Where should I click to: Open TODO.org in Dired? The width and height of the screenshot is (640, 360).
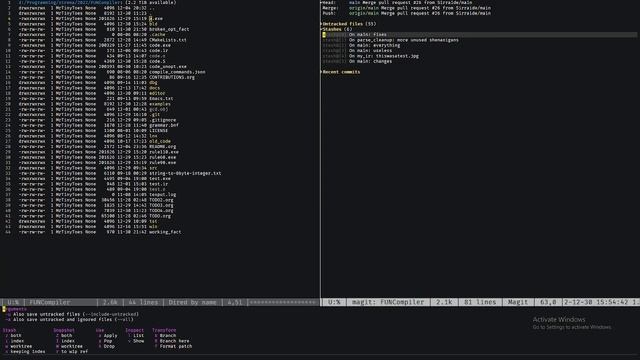160,216
